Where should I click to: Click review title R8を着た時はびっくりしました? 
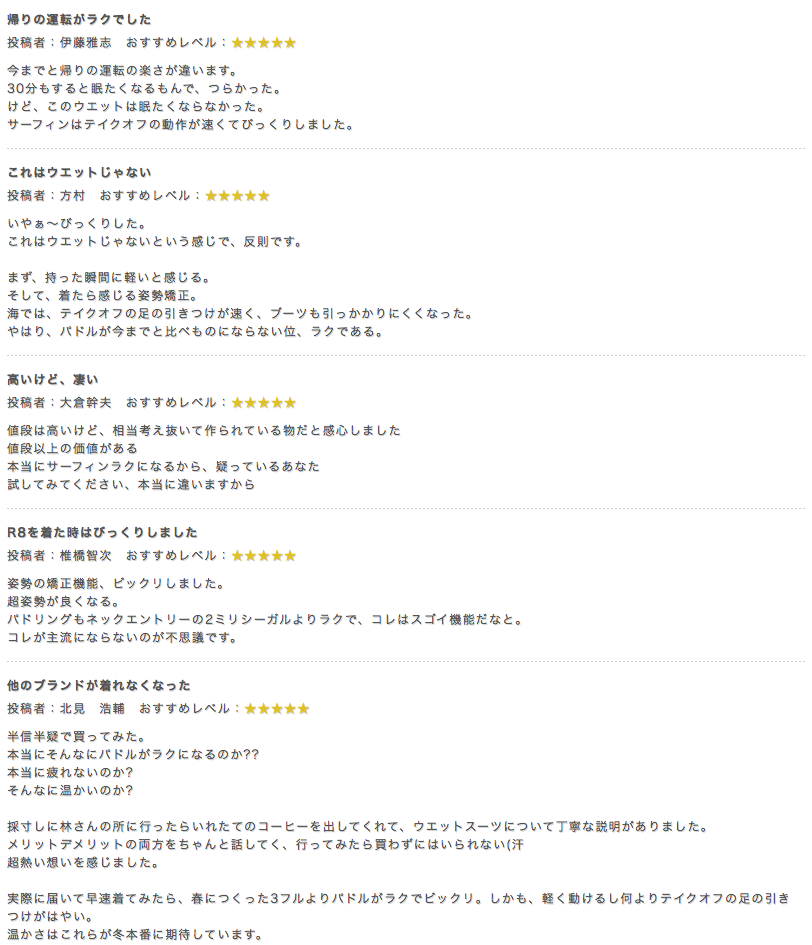point(102,533)
